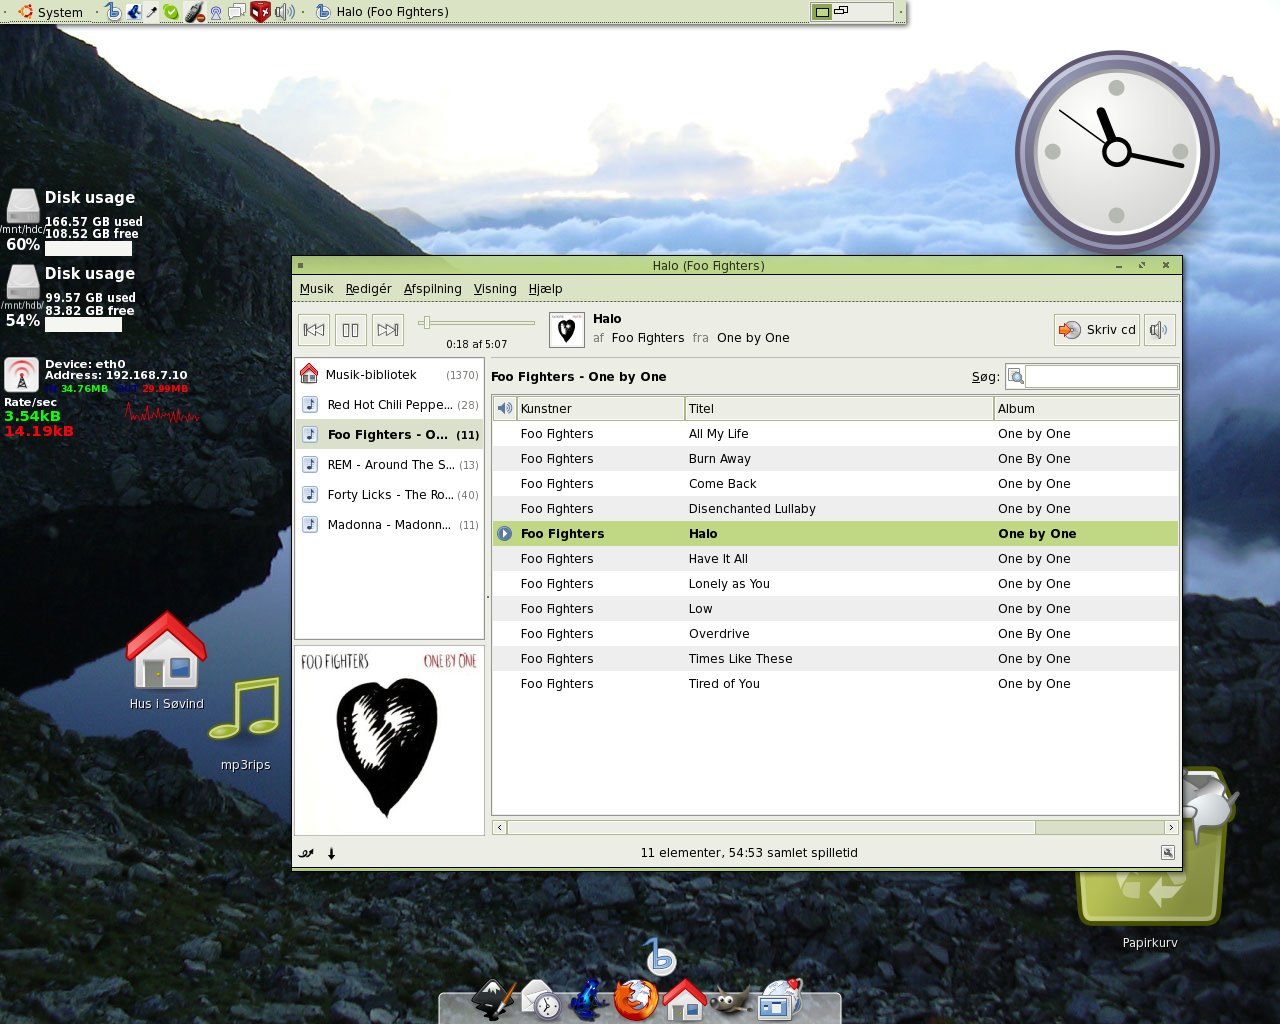Click the horizontal scrollbar of the track list
The image size is (1280, 1024).
(771, 827)
